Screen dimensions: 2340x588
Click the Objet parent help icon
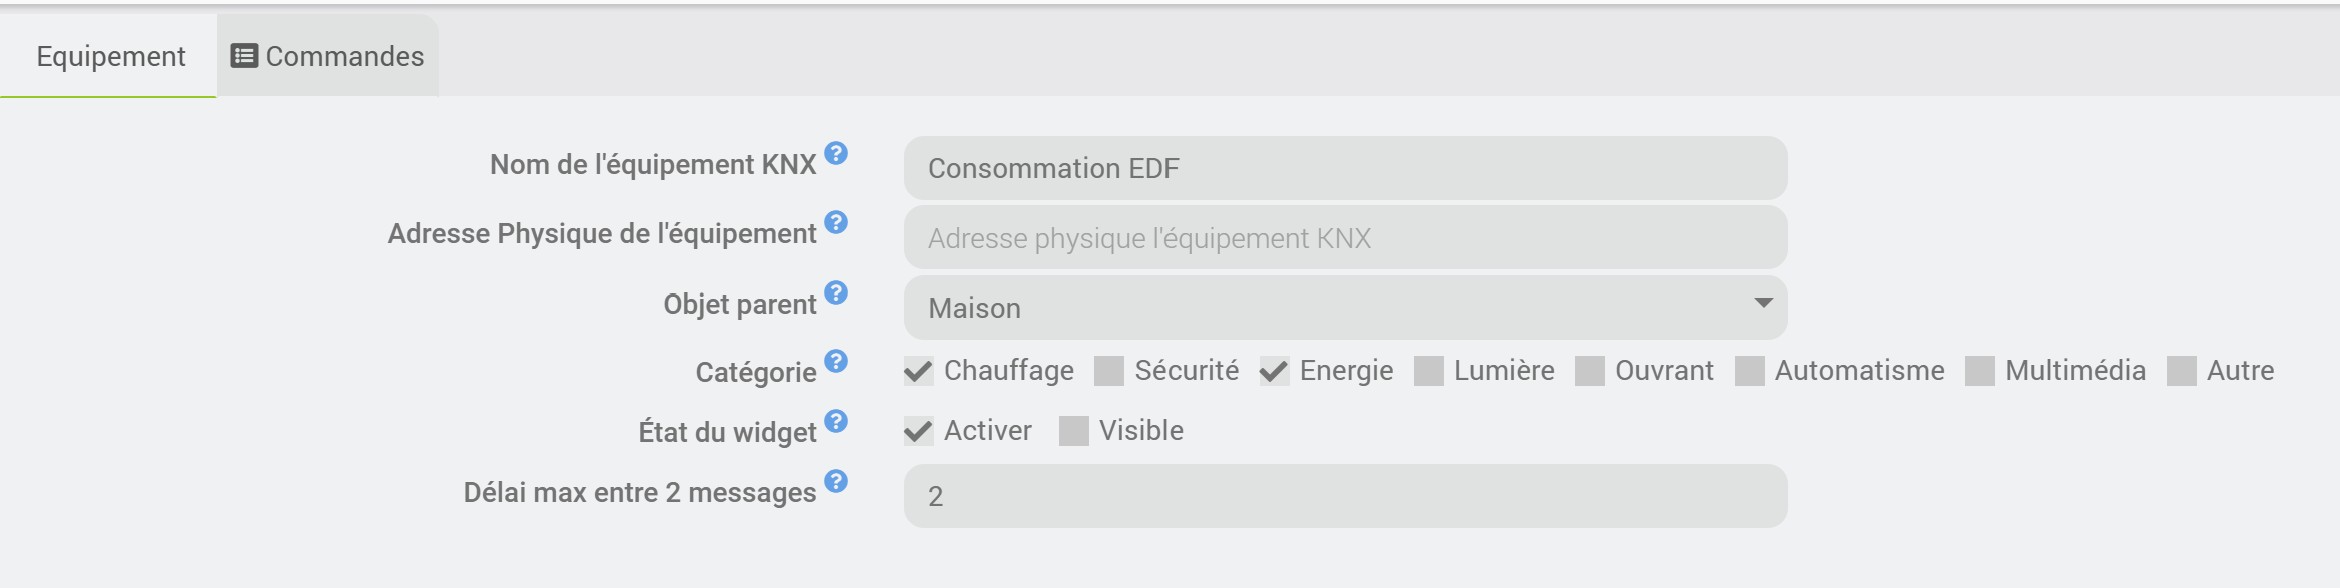[836, 293]
